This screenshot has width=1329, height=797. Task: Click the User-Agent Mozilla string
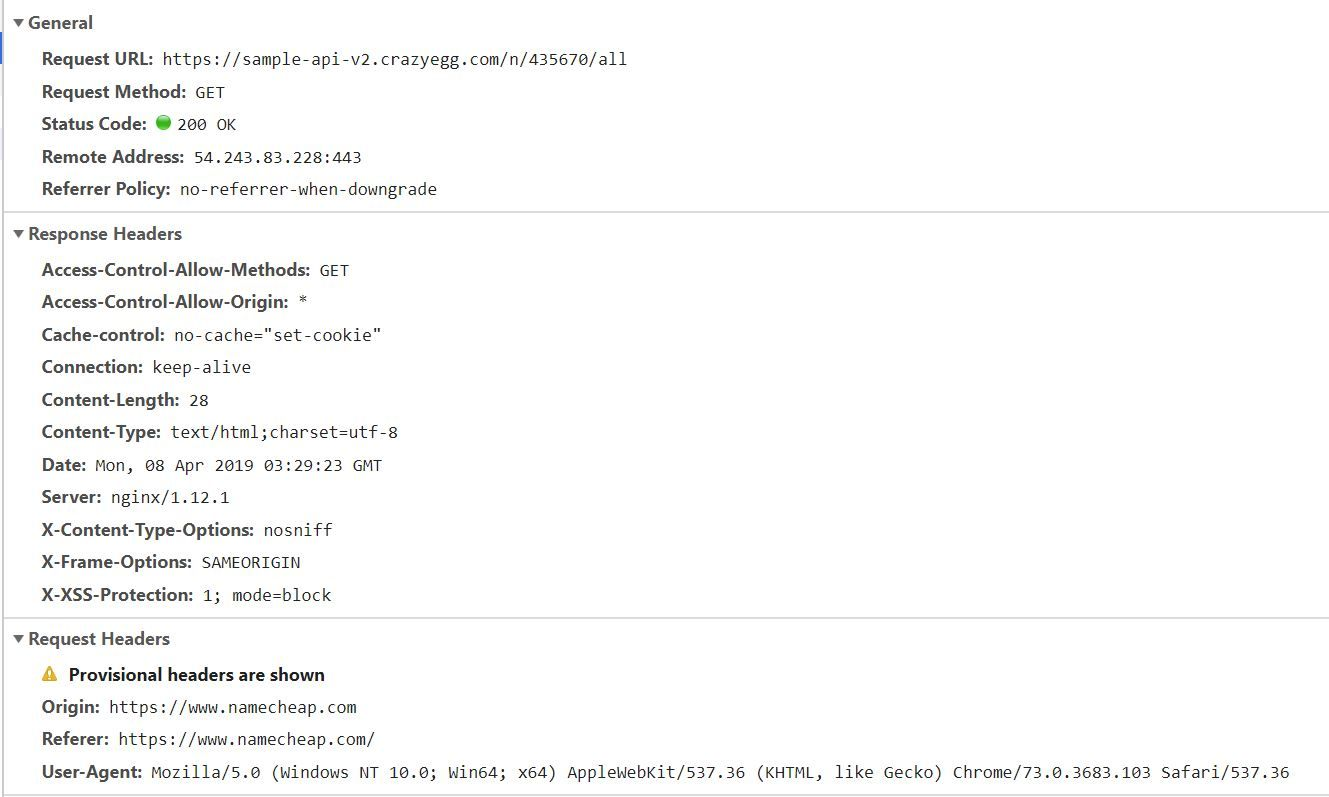[720, 772]
